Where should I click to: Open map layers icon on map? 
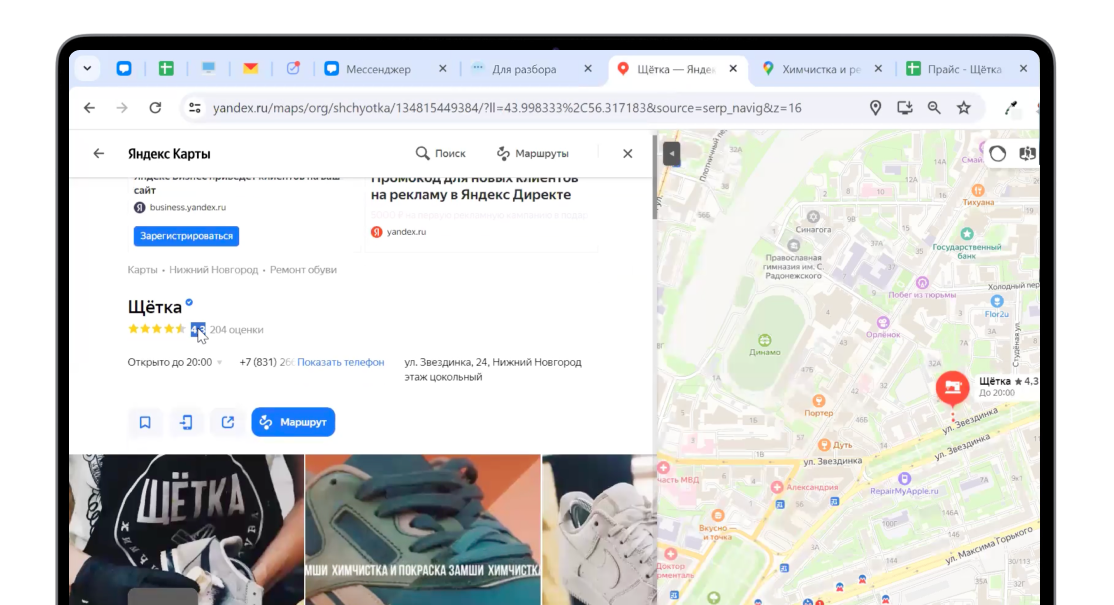(x=1027, y=154)
